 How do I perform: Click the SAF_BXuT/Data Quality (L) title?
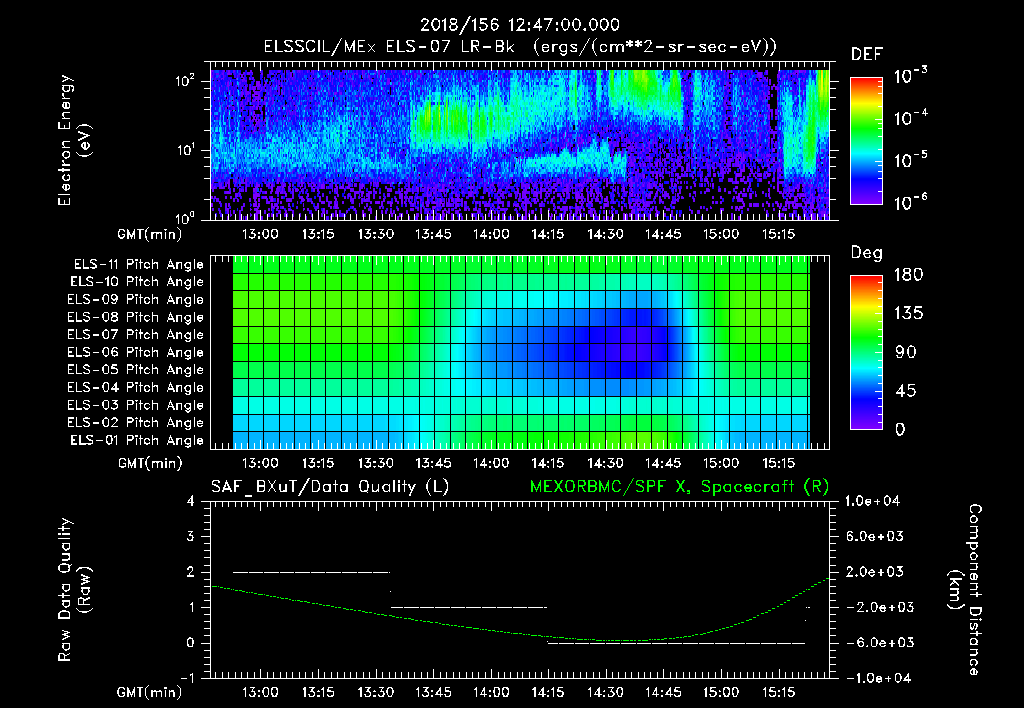tap(330, 487)
